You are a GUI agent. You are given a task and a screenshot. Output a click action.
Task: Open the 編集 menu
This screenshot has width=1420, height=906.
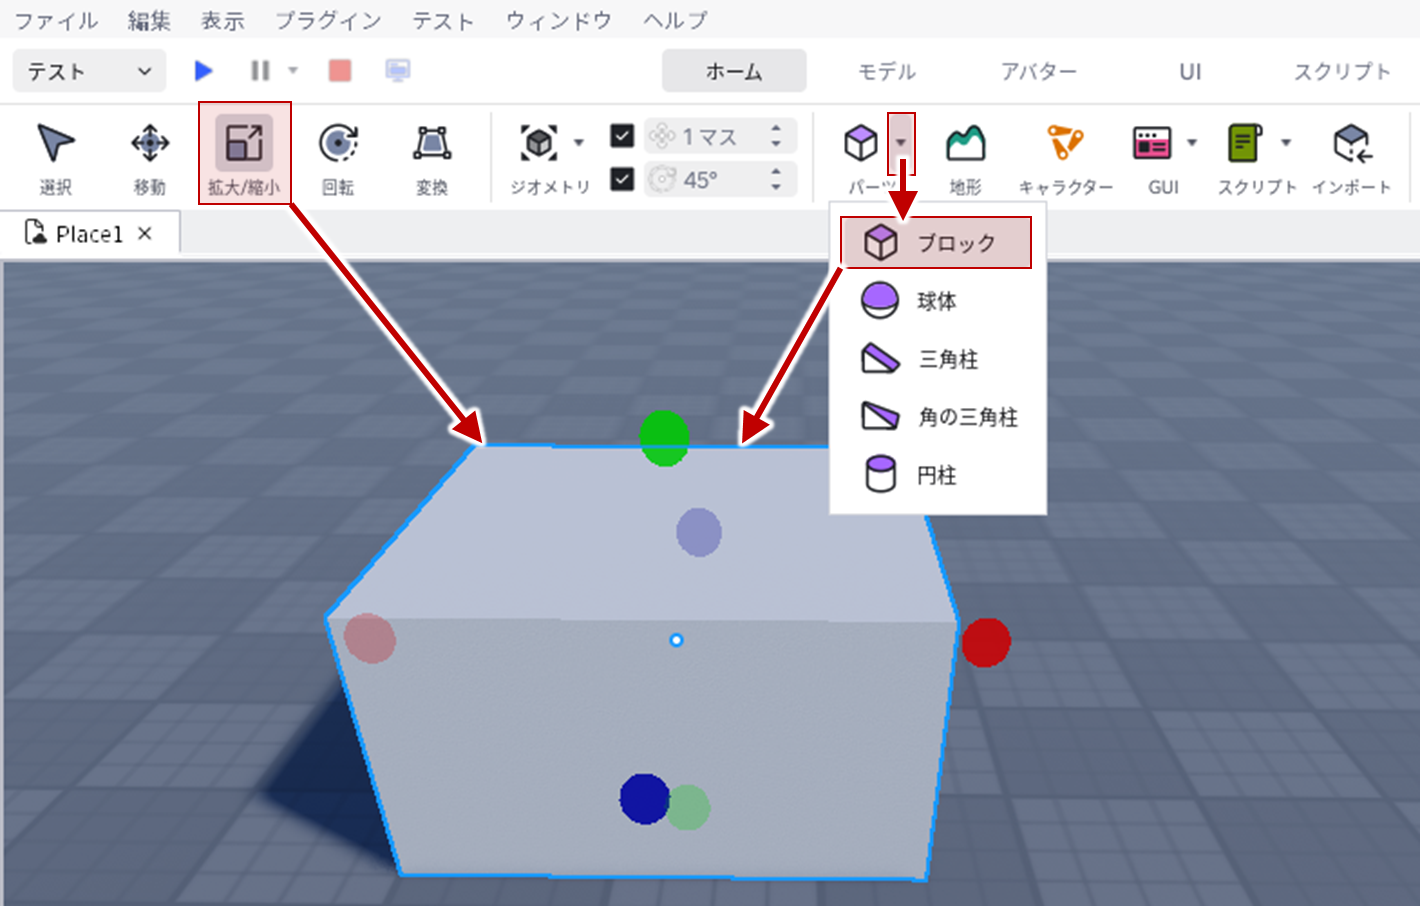pyautogui.click(x=149, y=20)
